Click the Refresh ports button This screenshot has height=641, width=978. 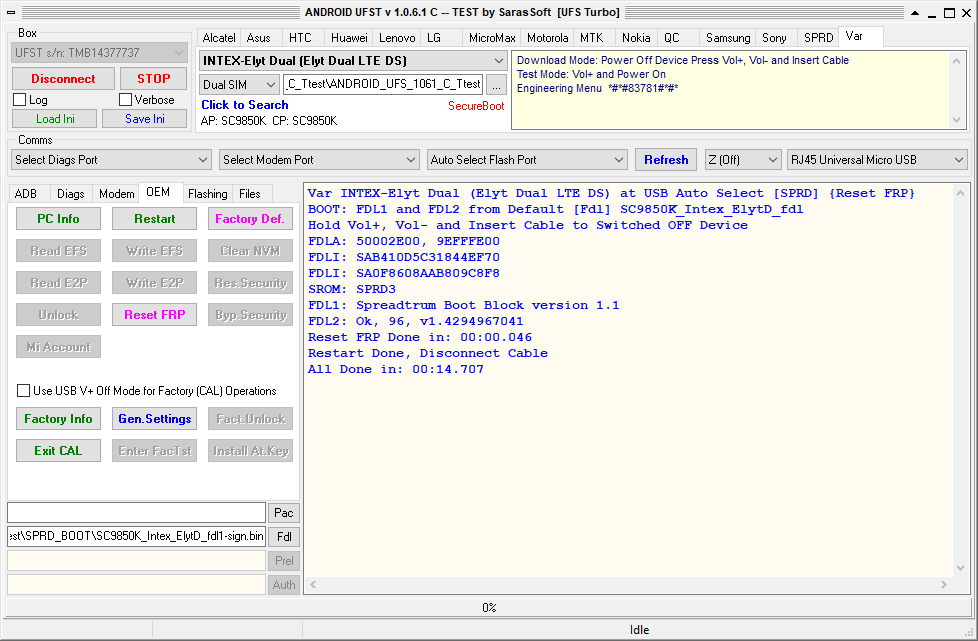666,160
